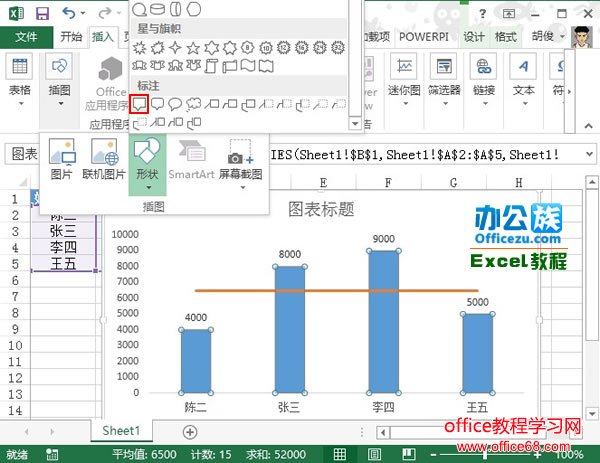The width and height of the screenshot is (600, 463).
Task: Switch to the 设计 design tab
Action: (474, 37)
